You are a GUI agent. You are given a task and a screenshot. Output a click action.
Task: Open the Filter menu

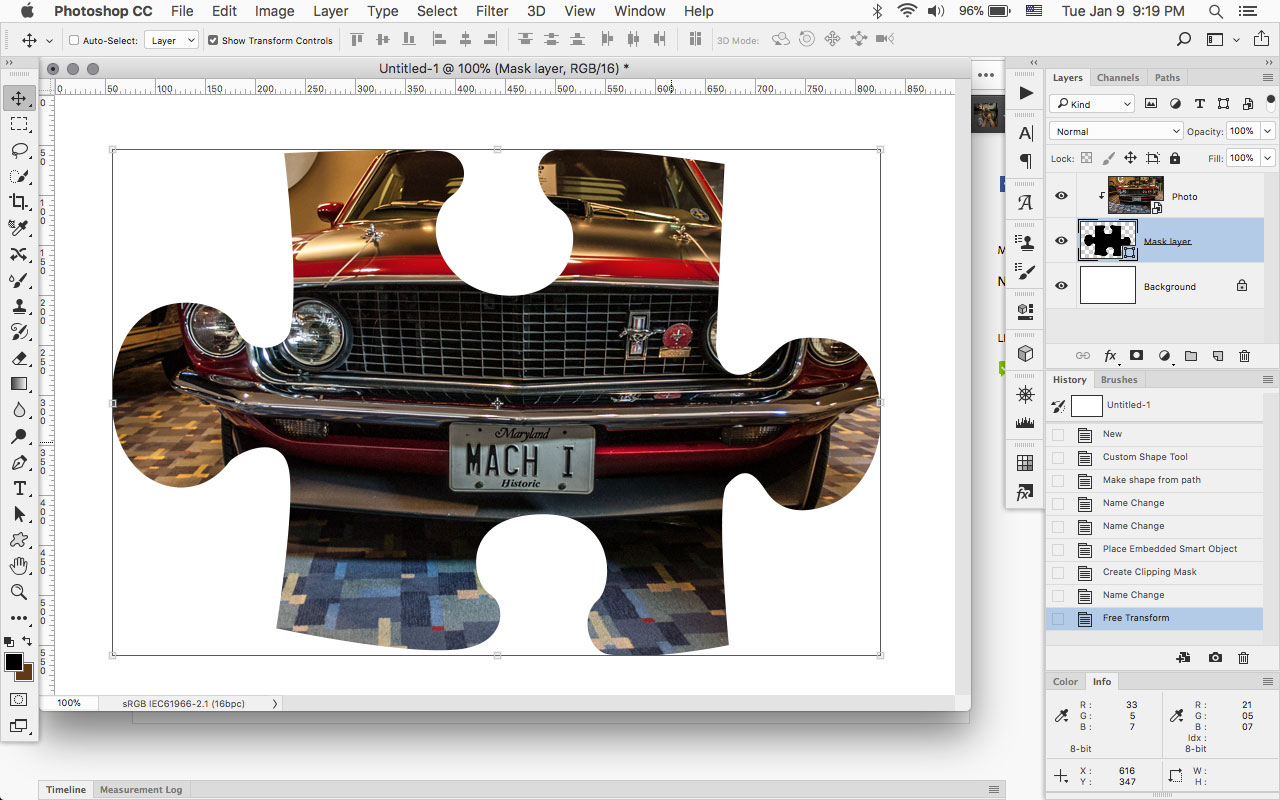tap(492, 11)
